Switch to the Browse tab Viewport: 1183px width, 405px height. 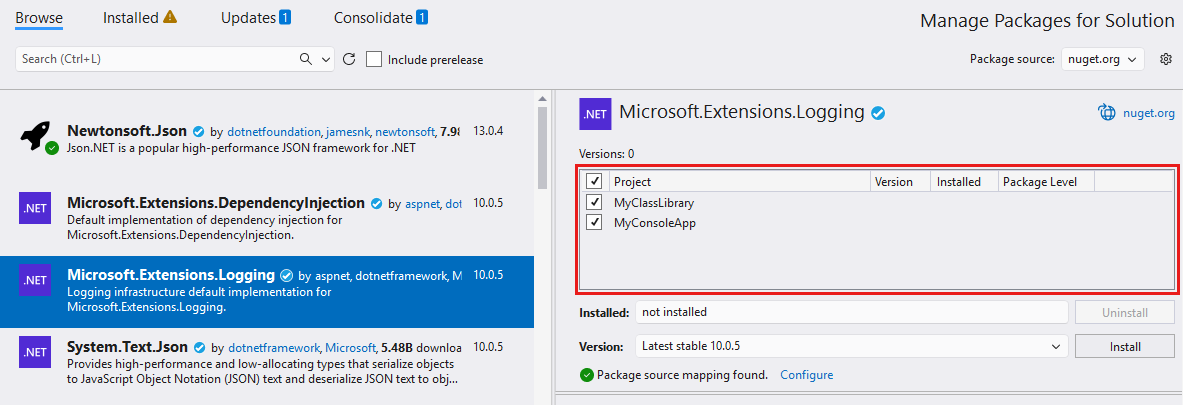point(38,17)
